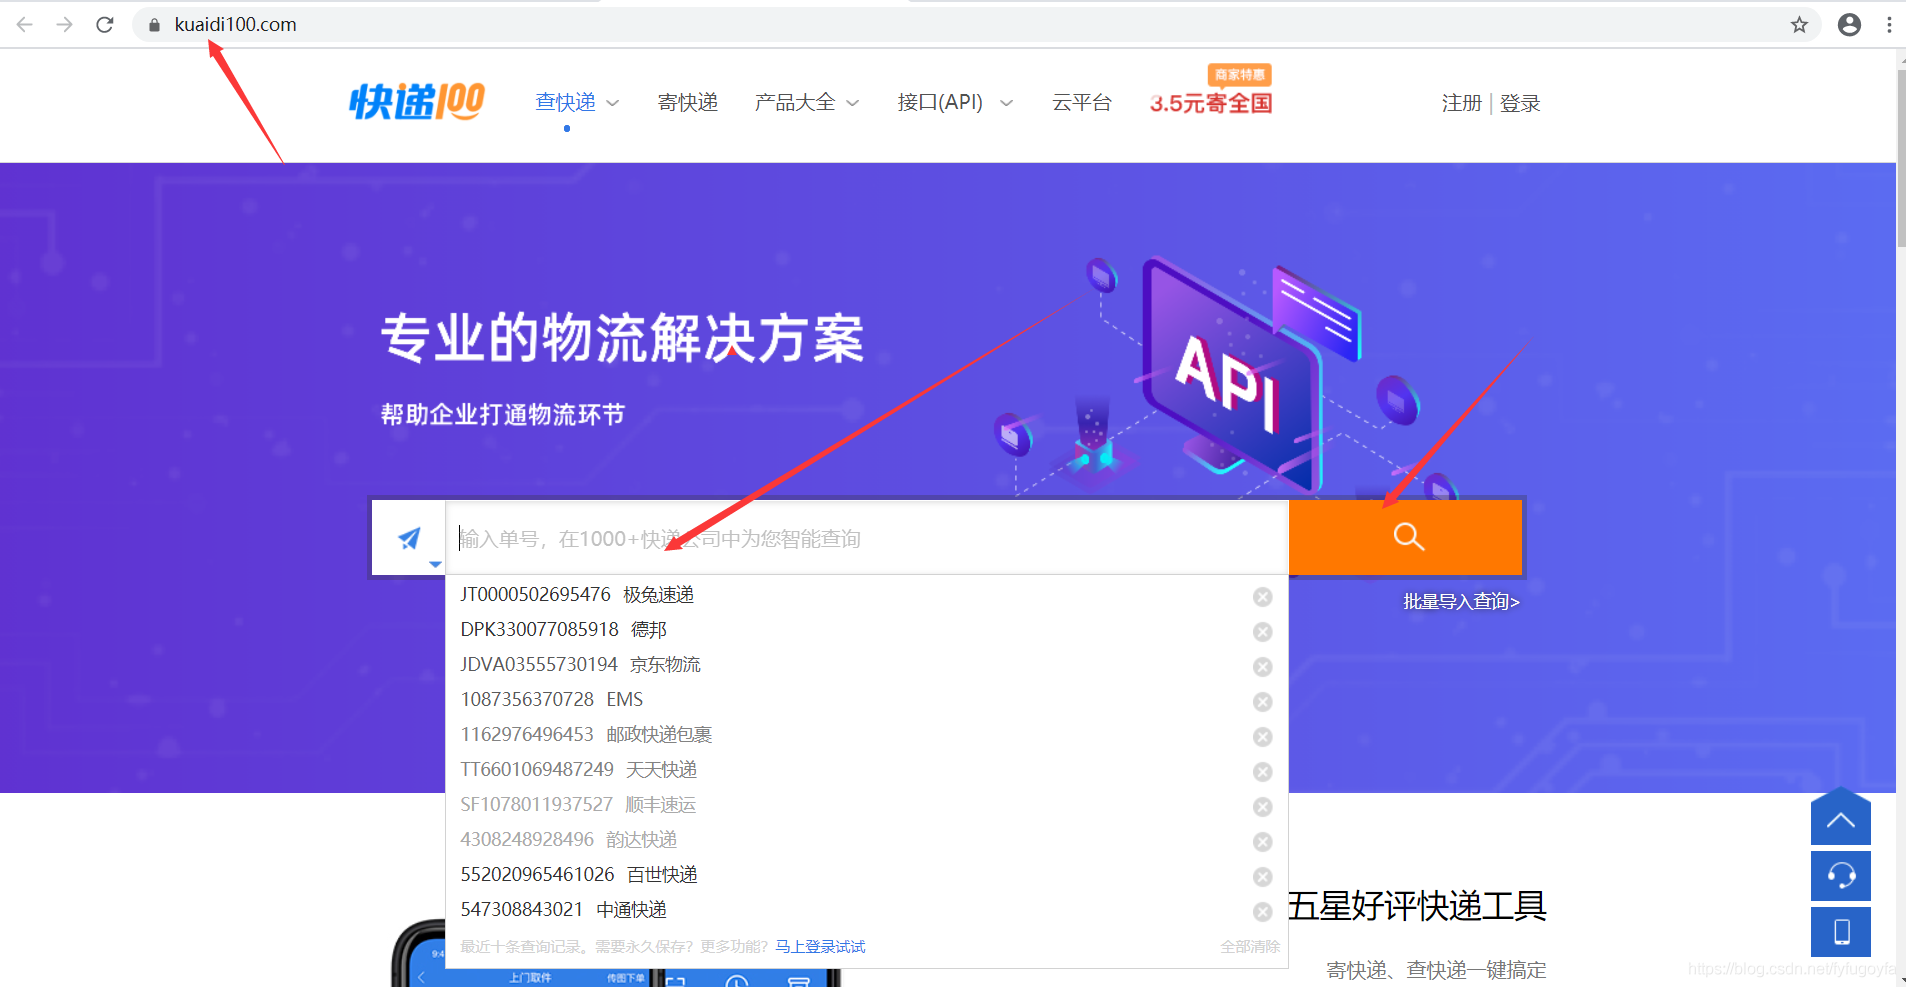Select history entry SF1078011937527 顺丰速运
Screen dimensions: 1906x987
(x=578, y=805)
